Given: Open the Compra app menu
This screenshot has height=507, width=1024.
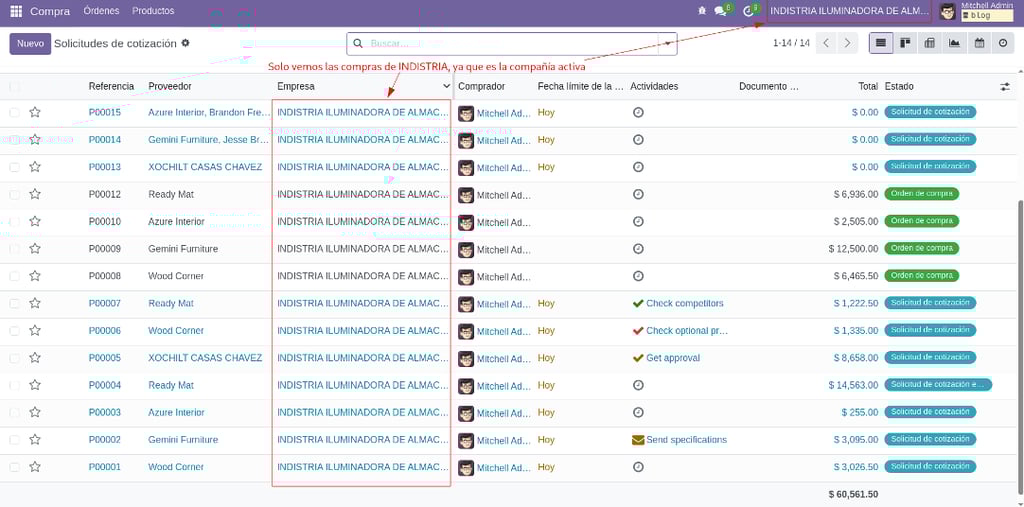Looking at the screenshot, I should [50, 11].
